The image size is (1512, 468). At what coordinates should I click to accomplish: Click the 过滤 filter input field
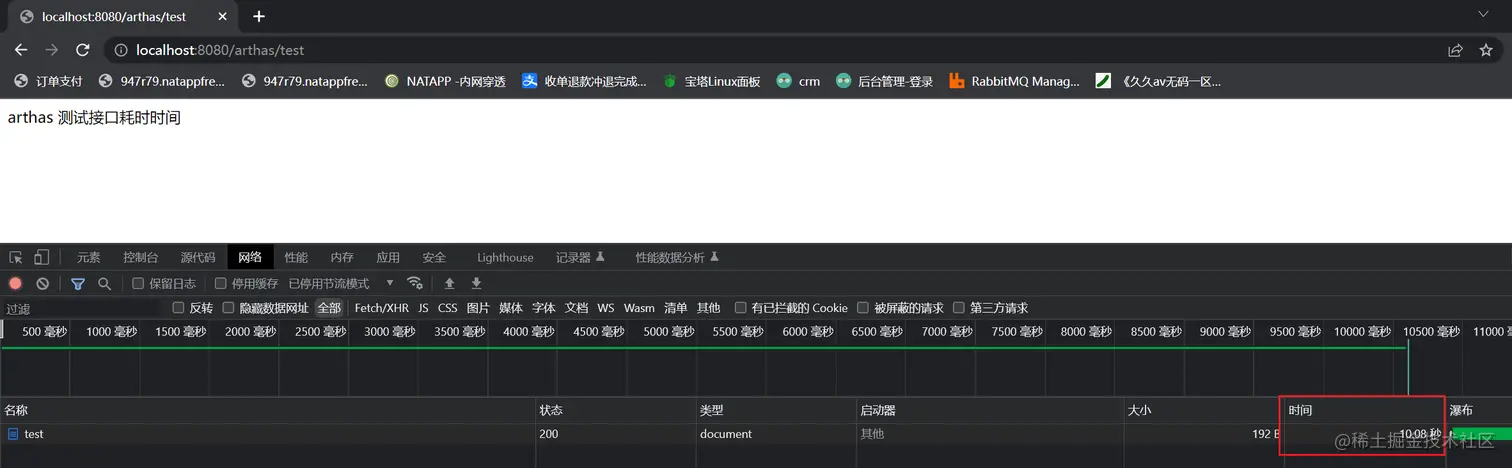pos(84,308)
